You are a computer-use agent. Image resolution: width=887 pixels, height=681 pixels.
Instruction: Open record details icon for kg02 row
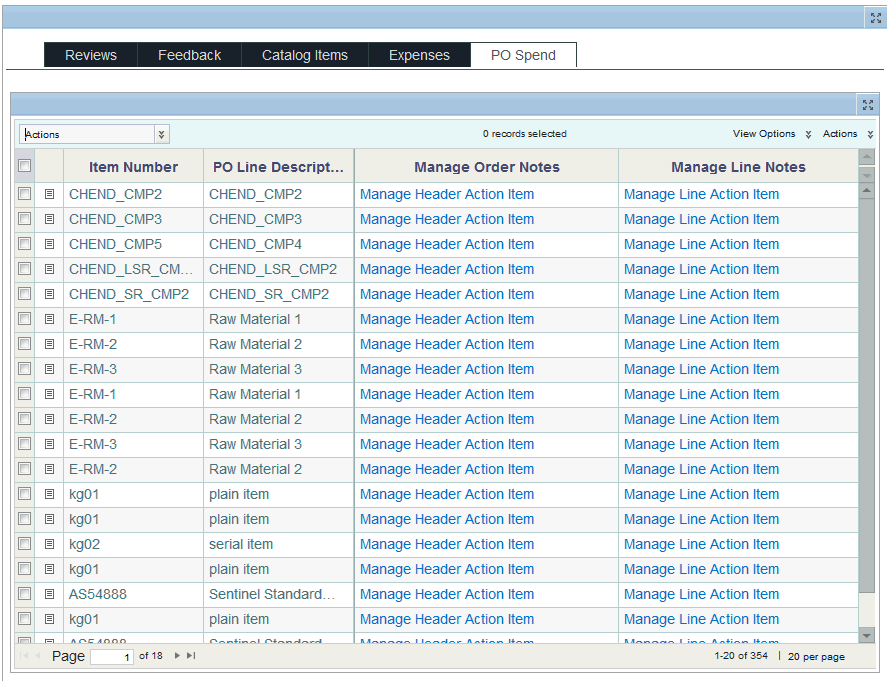click(x=49, y=544)
